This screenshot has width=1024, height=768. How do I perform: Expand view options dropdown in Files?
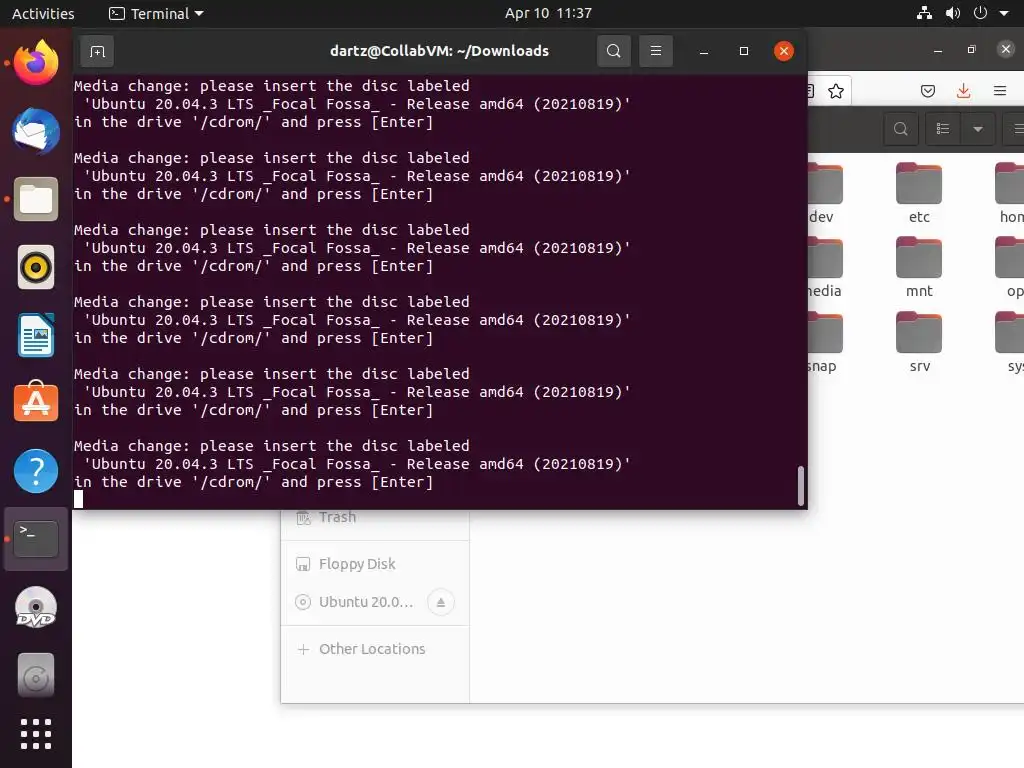point(978,129)
